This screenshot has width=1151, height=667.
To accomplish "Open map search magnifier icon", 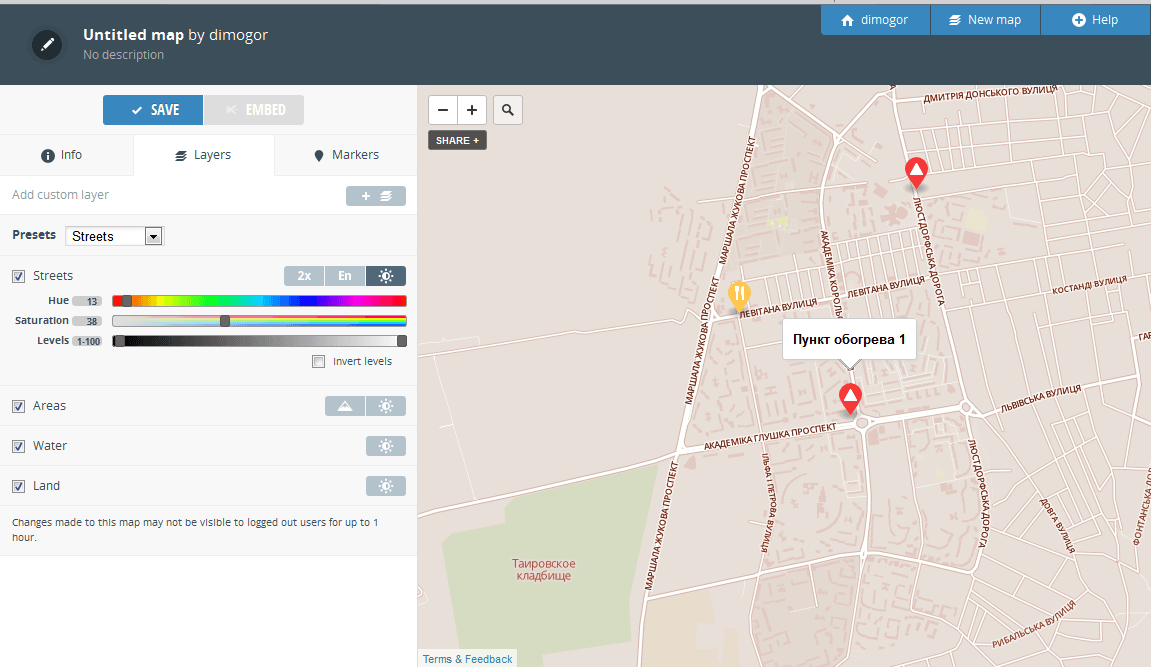I will (x=508, y=110).
